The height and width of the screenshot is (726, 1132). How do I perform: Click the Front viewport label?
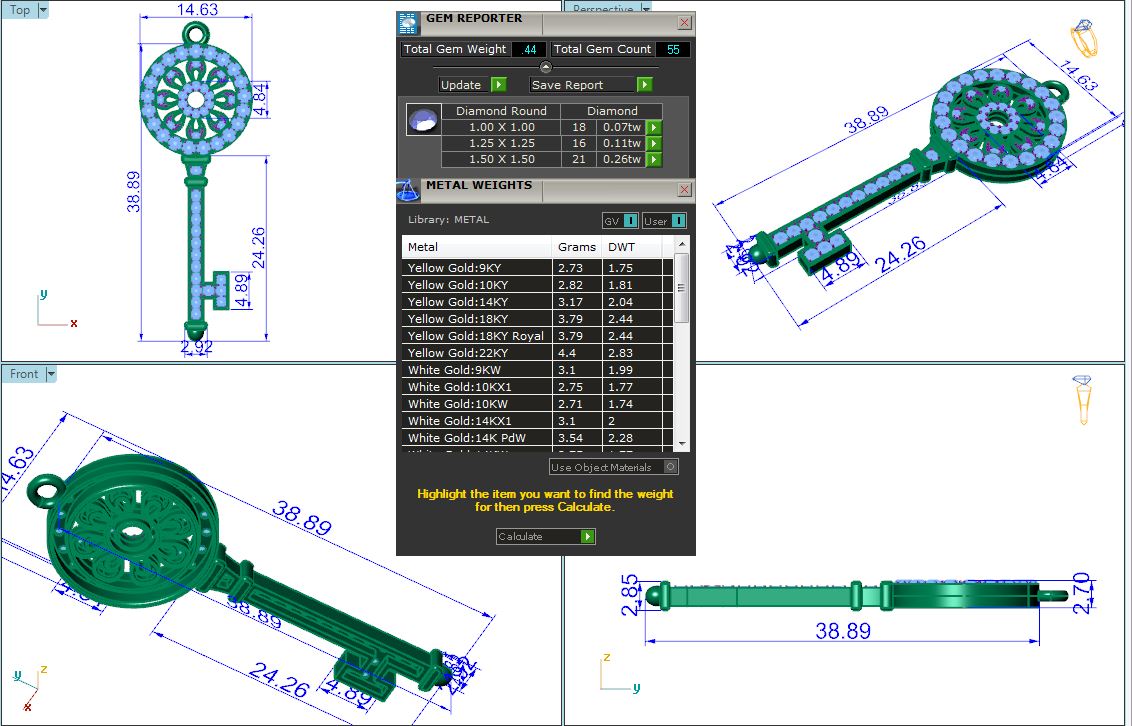(24, 374)
